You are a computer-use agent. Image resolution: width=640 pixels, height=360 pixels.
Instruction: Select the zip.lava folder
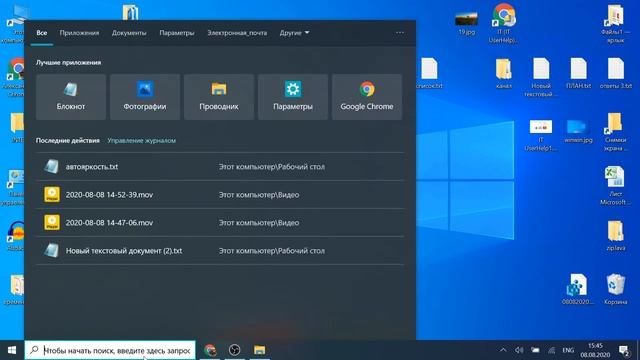615,236
